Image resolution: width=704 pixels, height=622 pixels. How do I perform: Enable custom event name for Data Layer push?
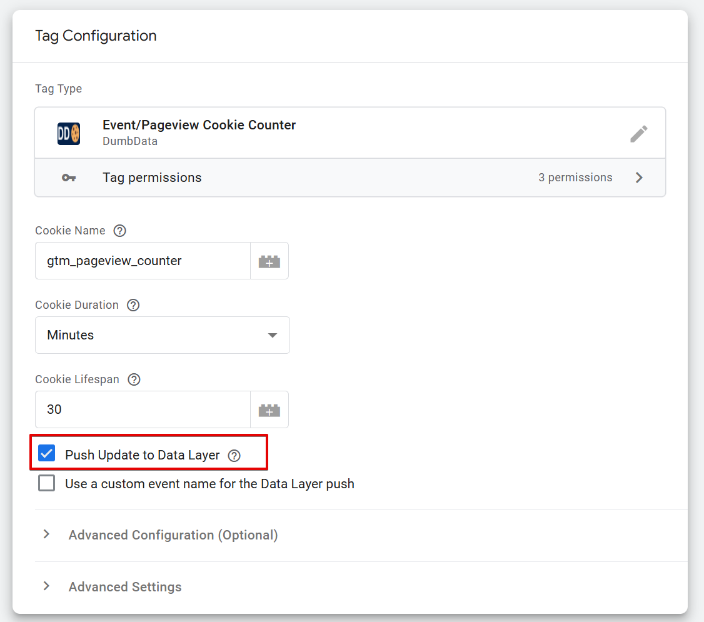tap(47, 483)
